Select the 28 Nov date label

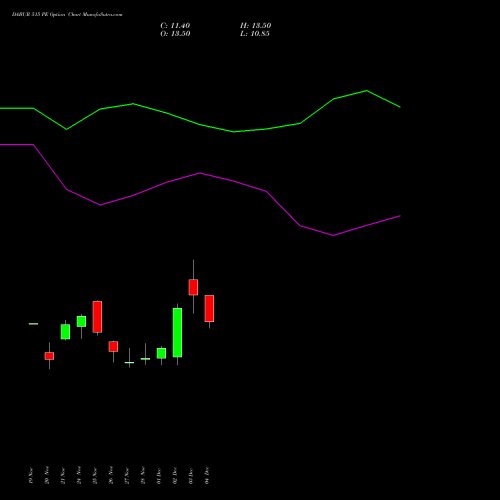143,475
